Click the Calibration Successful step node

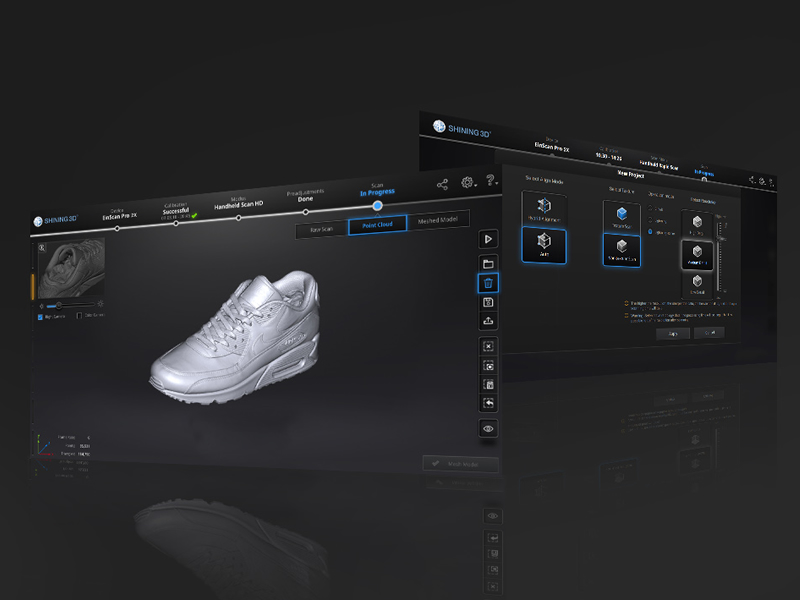(x=176, y=223)
